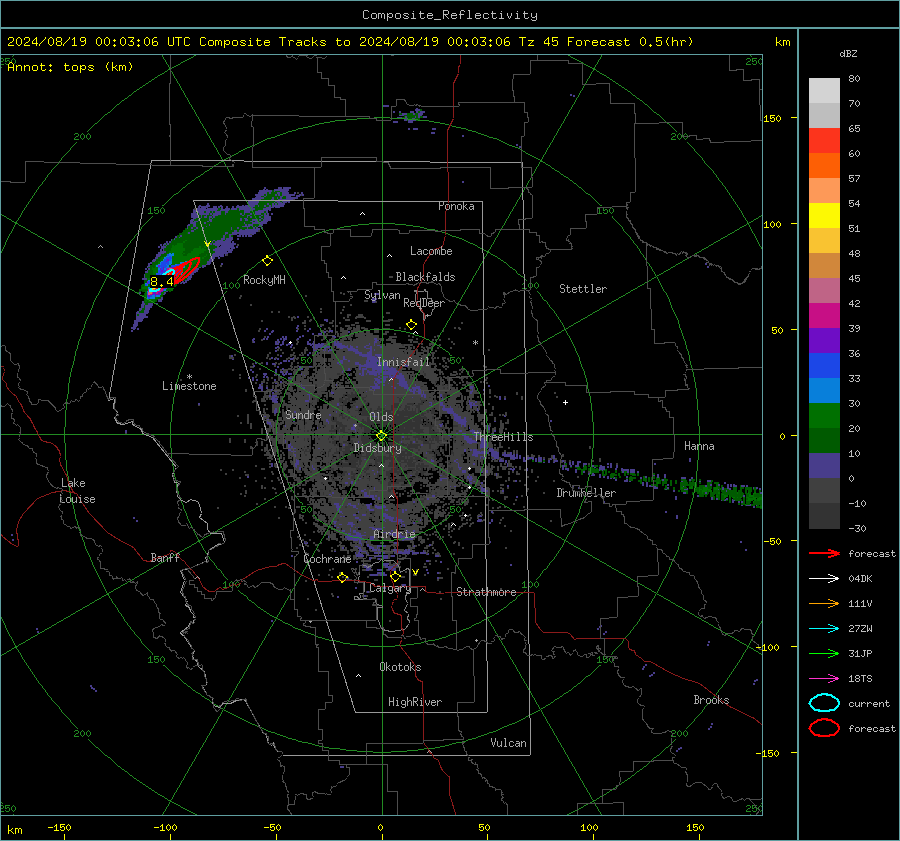Screen dimensions: 900x841
Task: Click the green 31JP arrow in legend
Action: (824, 653)
